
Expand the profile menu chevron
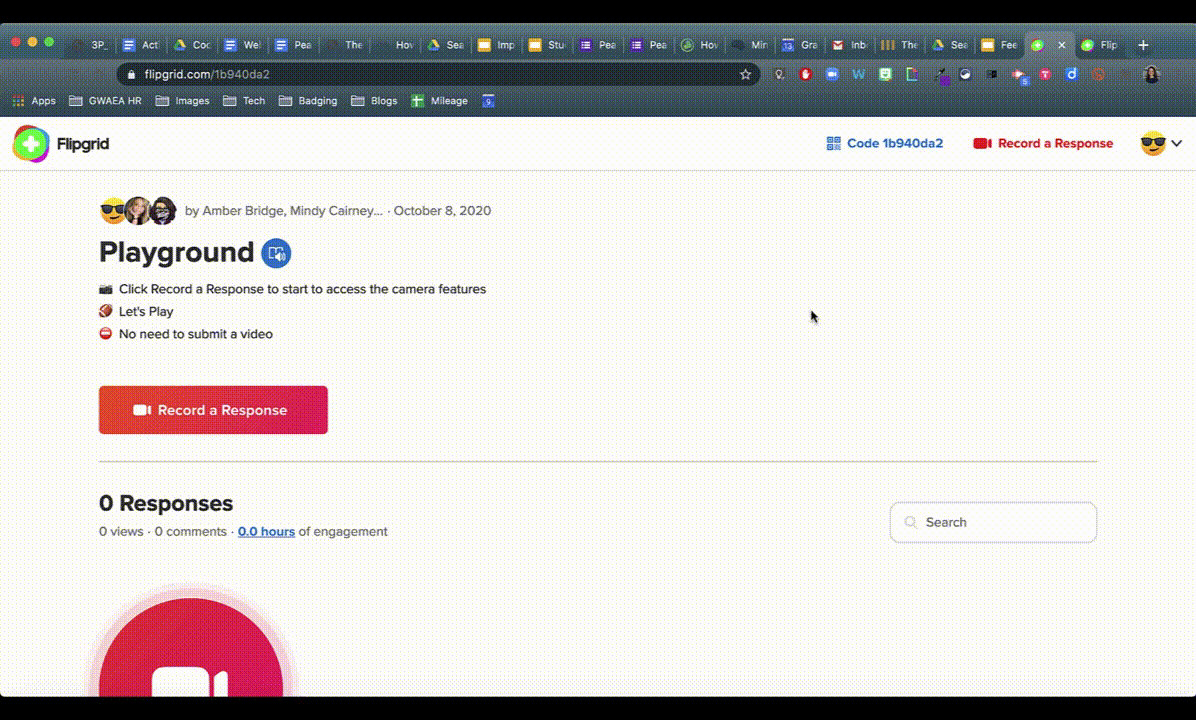[x=1177, y=143]
